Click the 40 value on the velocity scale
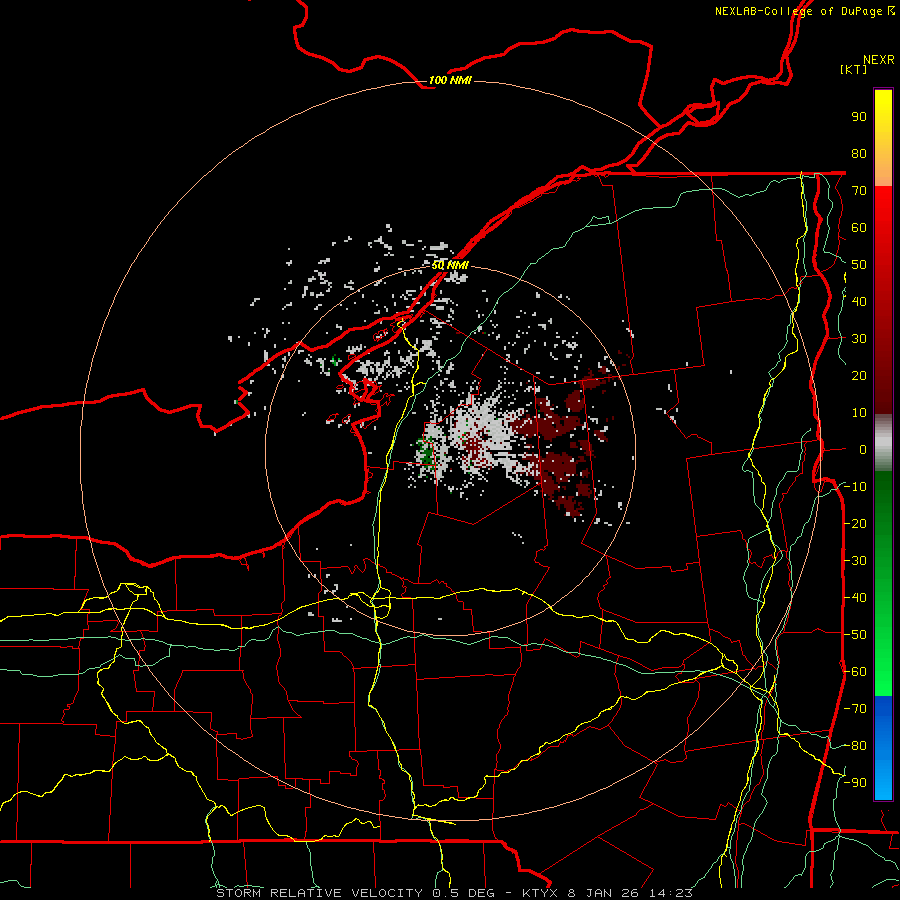Viewport: 900px width, 900px height. 859,302
